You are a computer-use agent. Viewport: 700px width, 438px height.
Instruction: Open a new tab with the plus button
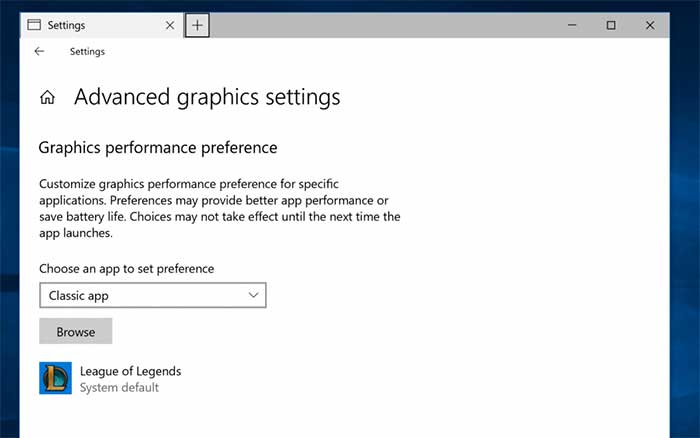[197, 25]
